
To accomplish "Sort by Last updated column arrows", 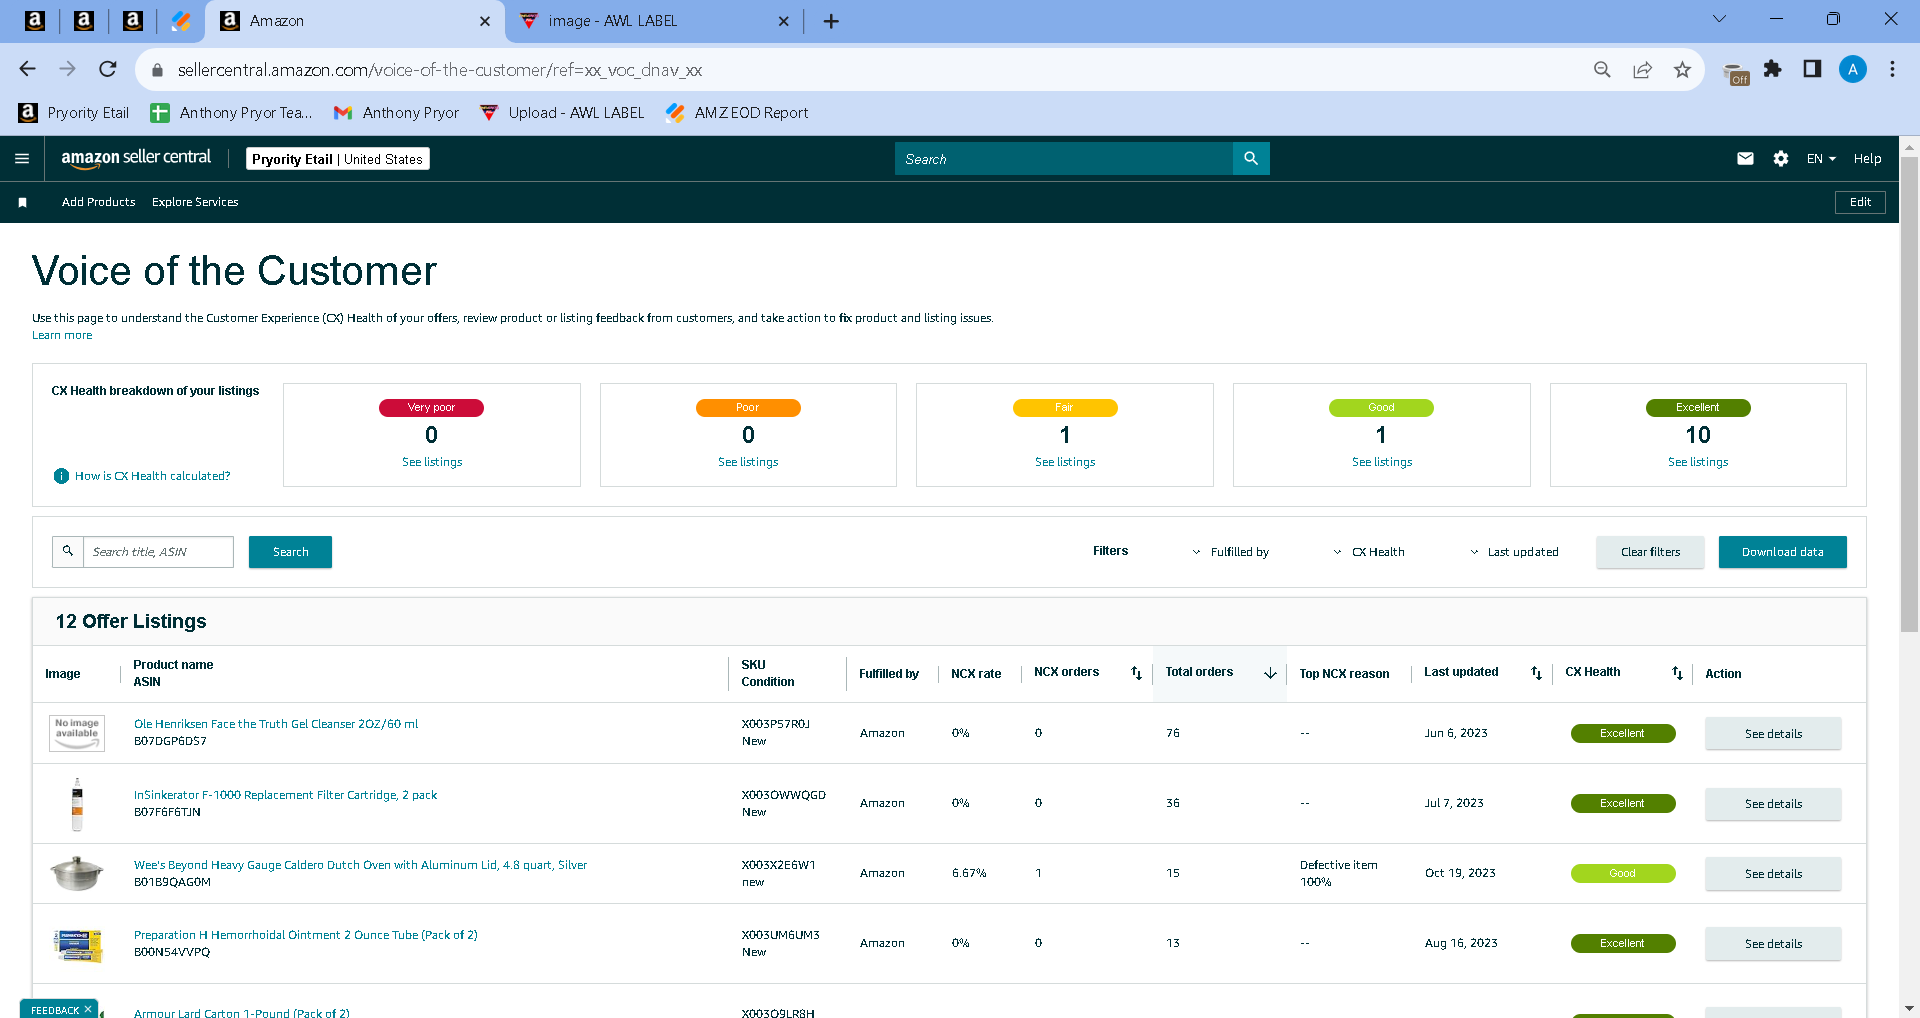I will pos(1536,673).
